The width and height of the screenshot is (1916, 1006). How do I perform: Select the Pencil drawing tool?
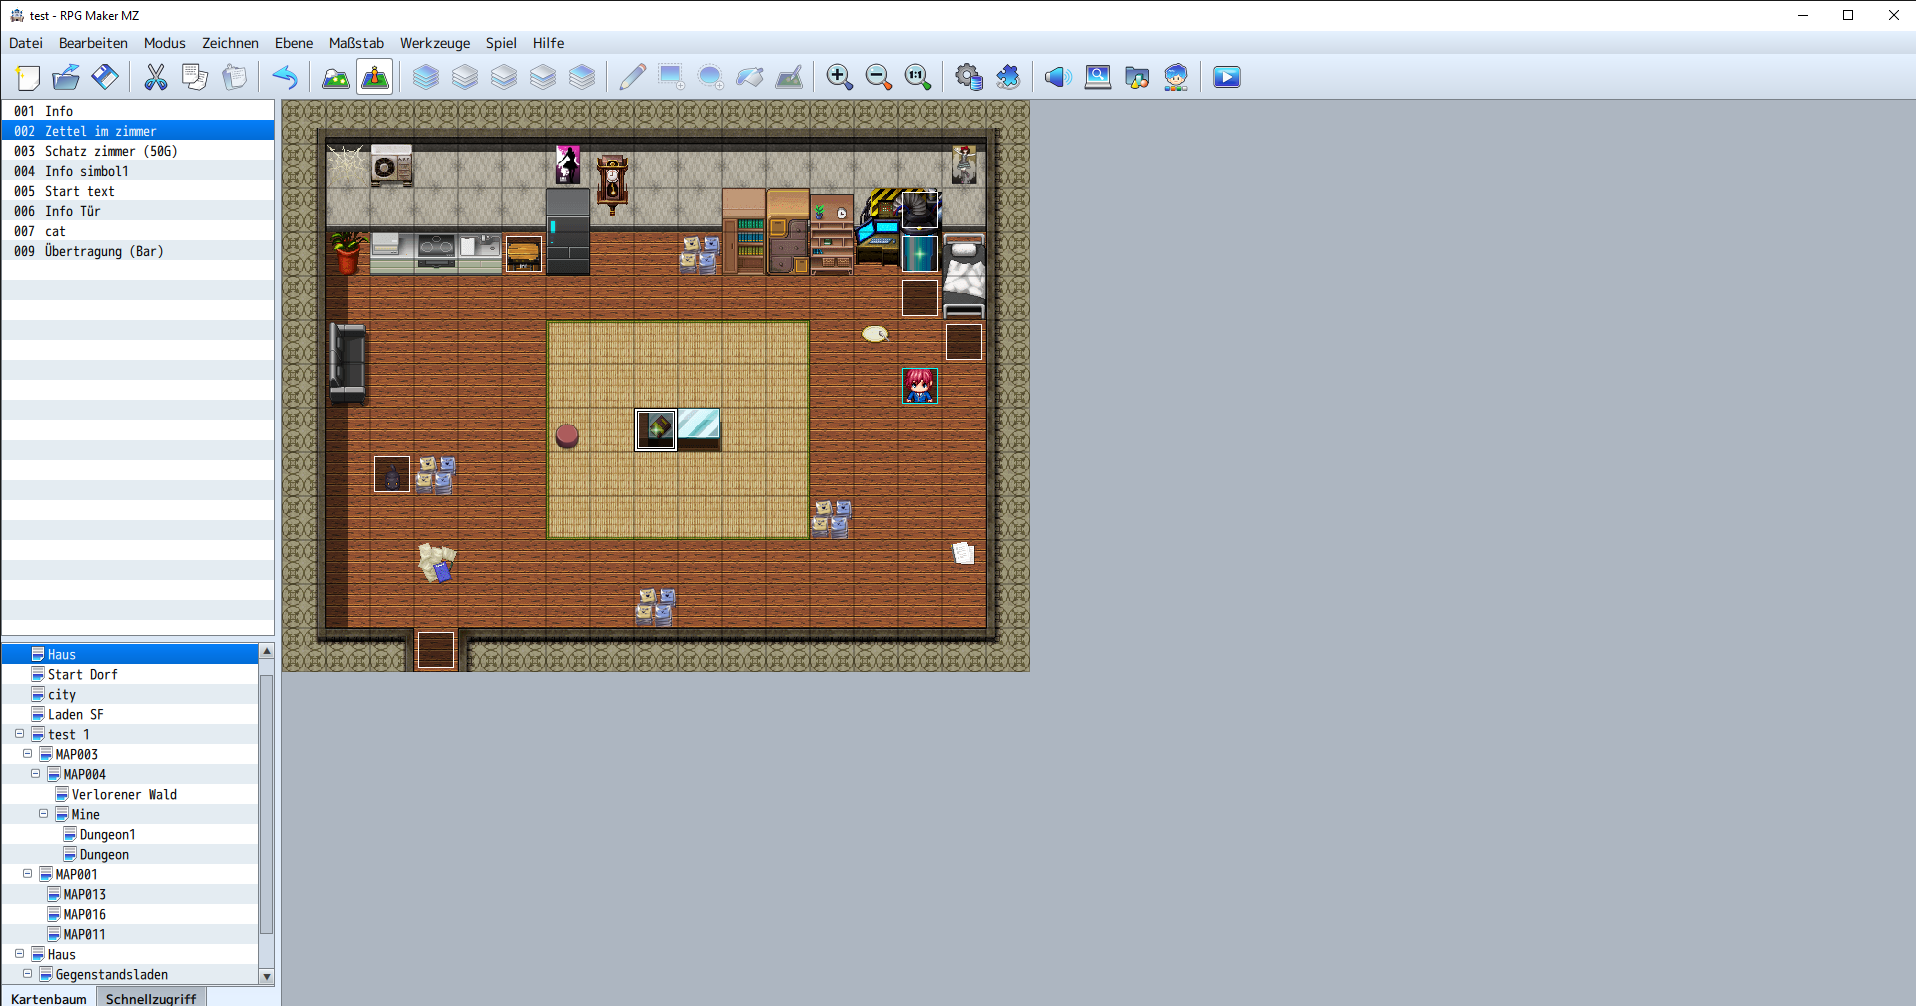(x=632, y=77)
